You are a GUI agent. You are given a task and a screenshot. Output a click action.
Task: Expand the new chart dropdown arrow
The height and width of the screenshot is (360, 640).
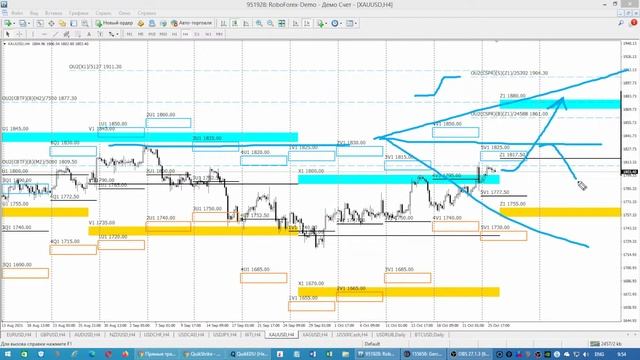coord(14,24)
